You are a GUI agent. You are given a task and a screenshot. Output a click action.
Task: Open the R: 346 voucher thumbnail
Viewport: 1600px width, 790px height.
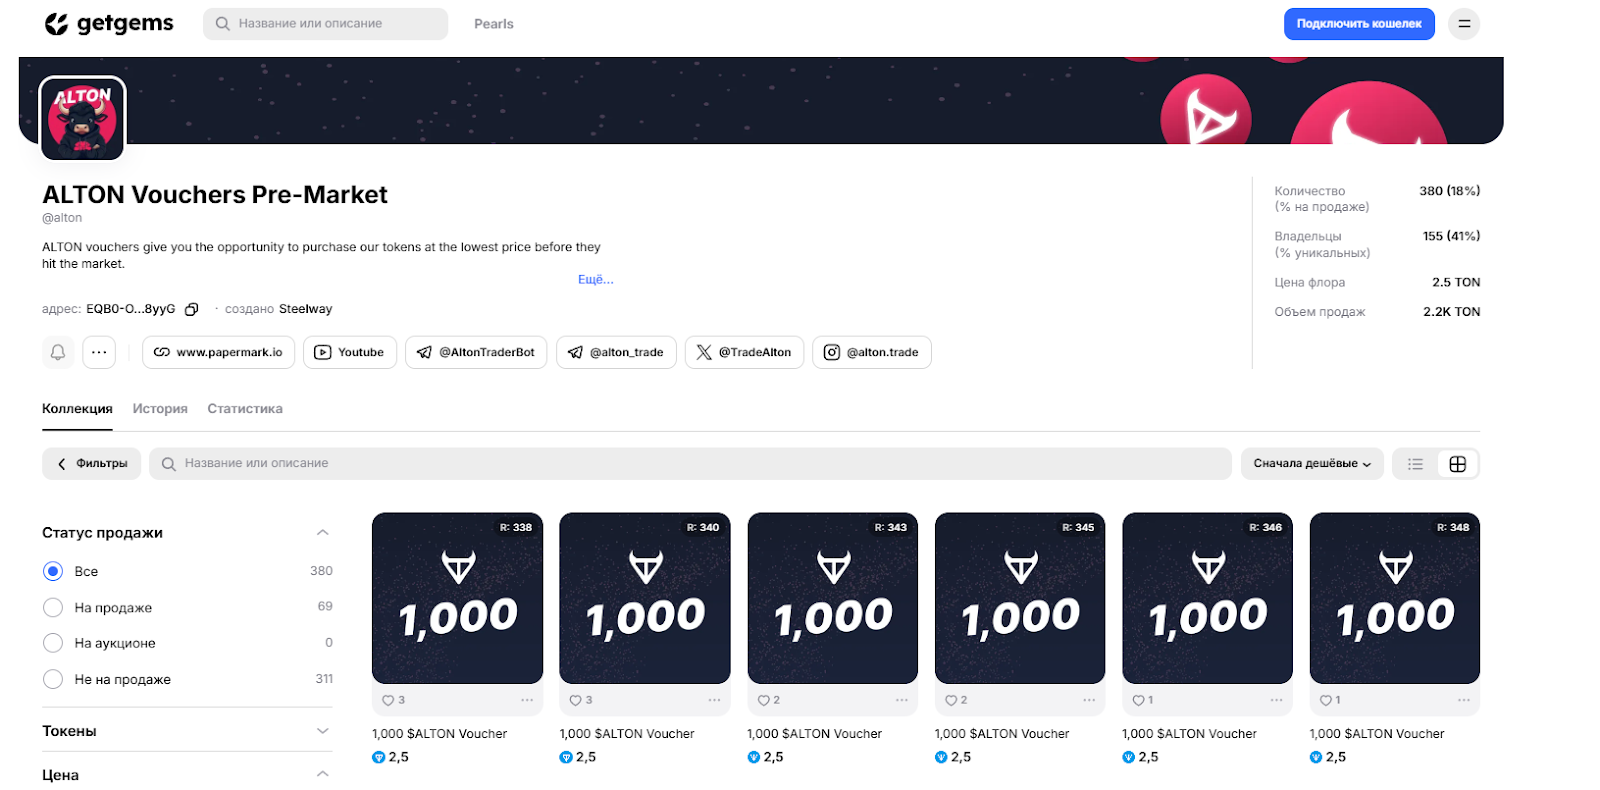(1207, 598)
